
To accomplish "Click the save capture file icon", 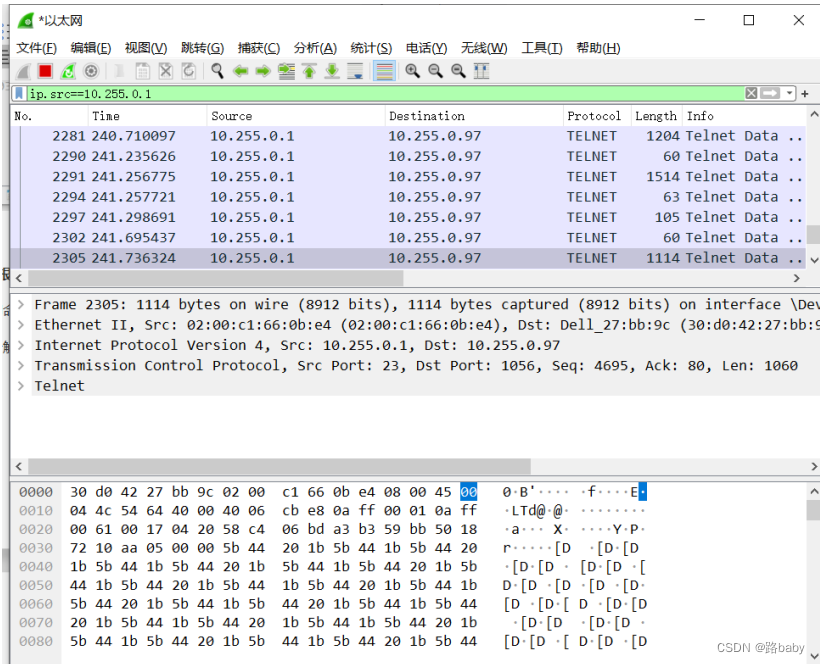I will point(142,71).
